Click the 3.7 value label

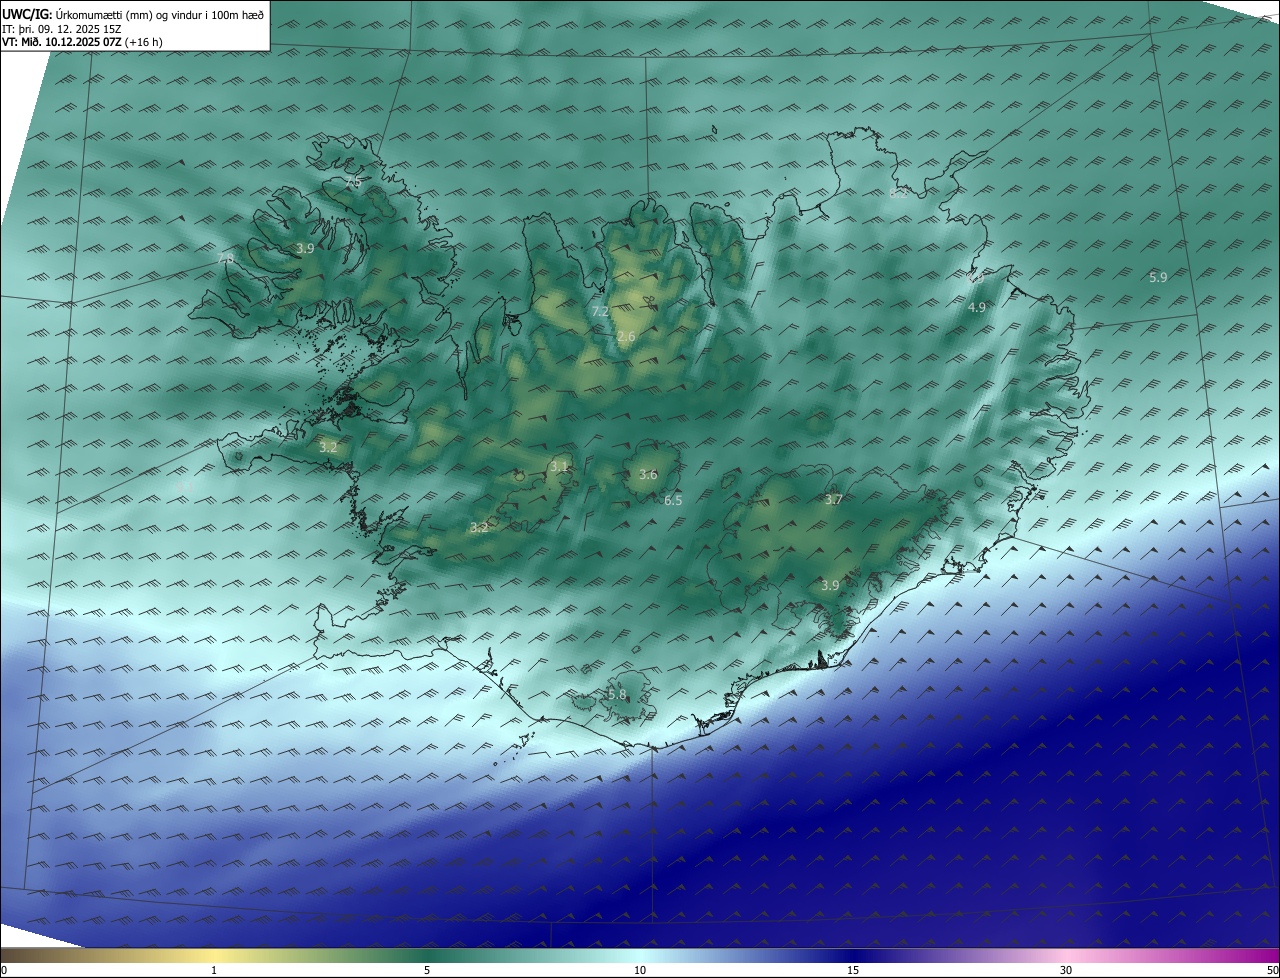click(x=834, y=500)
